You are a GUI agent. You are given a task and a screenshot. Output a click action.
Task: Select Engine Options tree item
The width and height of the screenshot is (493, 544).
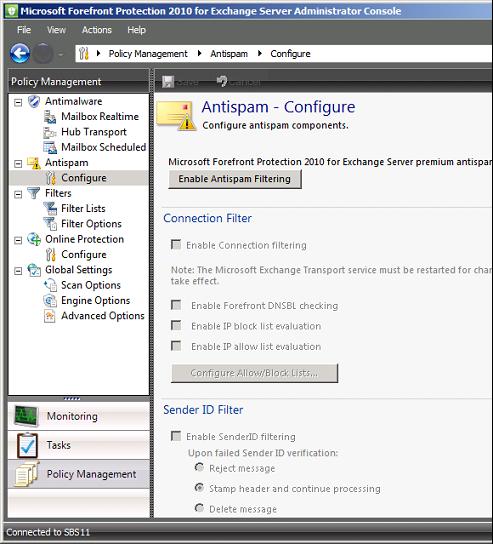(x=95, y=300)
